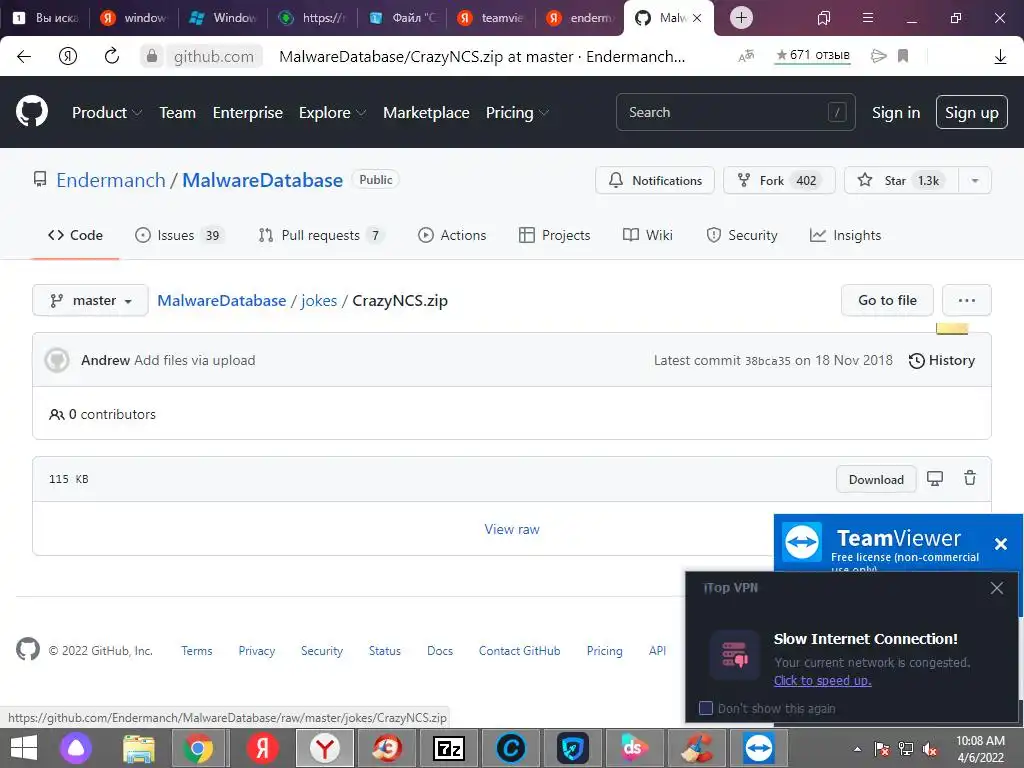Open the Actions tab
1024x768 pixels.
452,235
